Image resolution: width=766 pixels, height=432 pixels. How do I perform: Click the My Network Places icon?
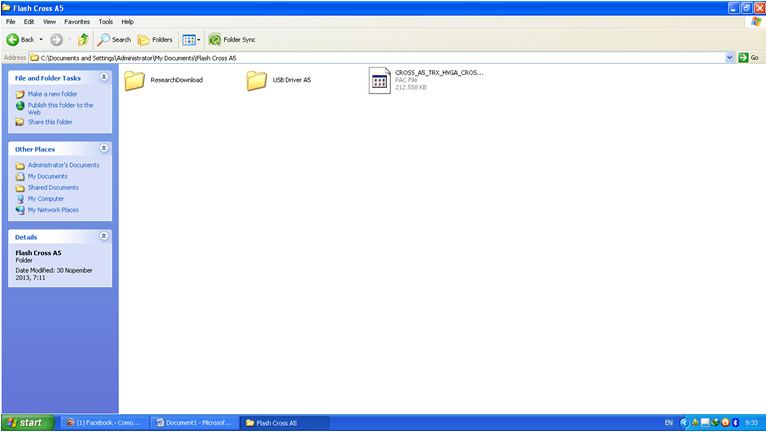(x=20, y=210)
